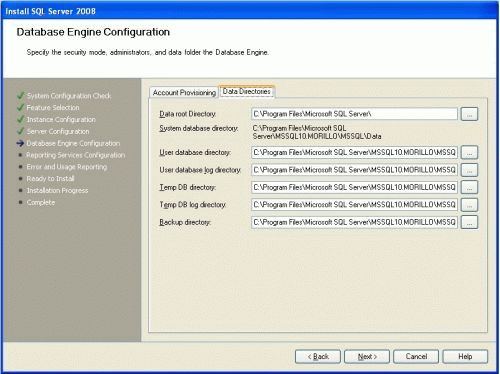Screen dimensions: 500x374
Task: Browse for Temp DB log directory
Action: 469,205
